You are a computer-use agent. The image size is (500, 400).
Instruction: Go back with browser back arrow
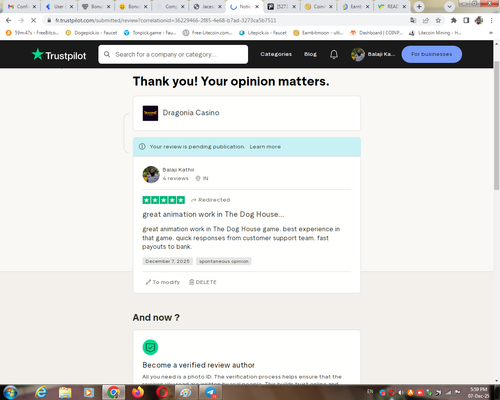[9, 20]
